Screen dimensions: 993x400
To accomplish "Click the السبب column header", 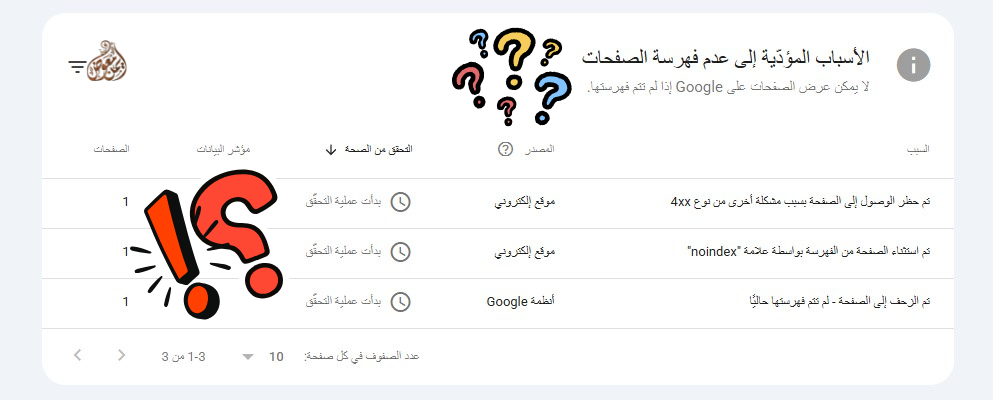I will pyautogui.click(x=918, y=149).
